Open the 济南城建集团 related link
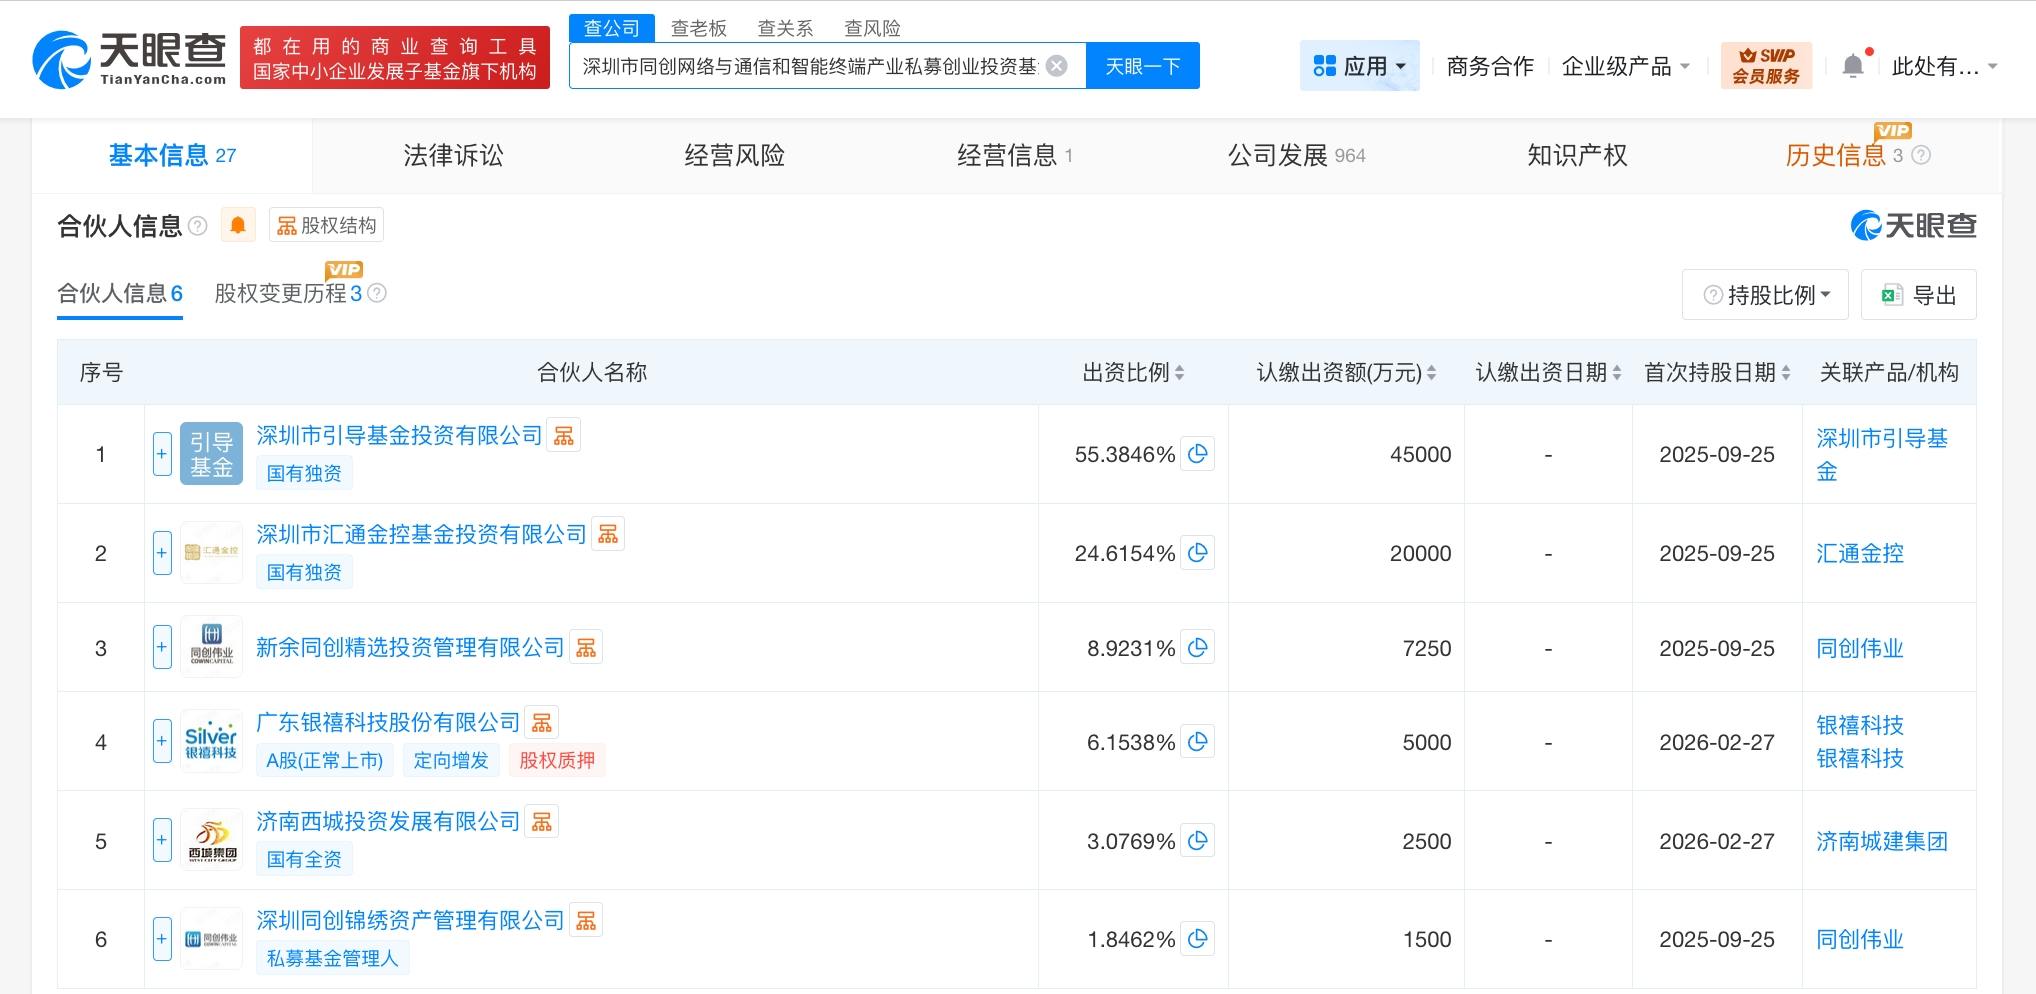This screenshot has width=2036, height=994. 1881,841
